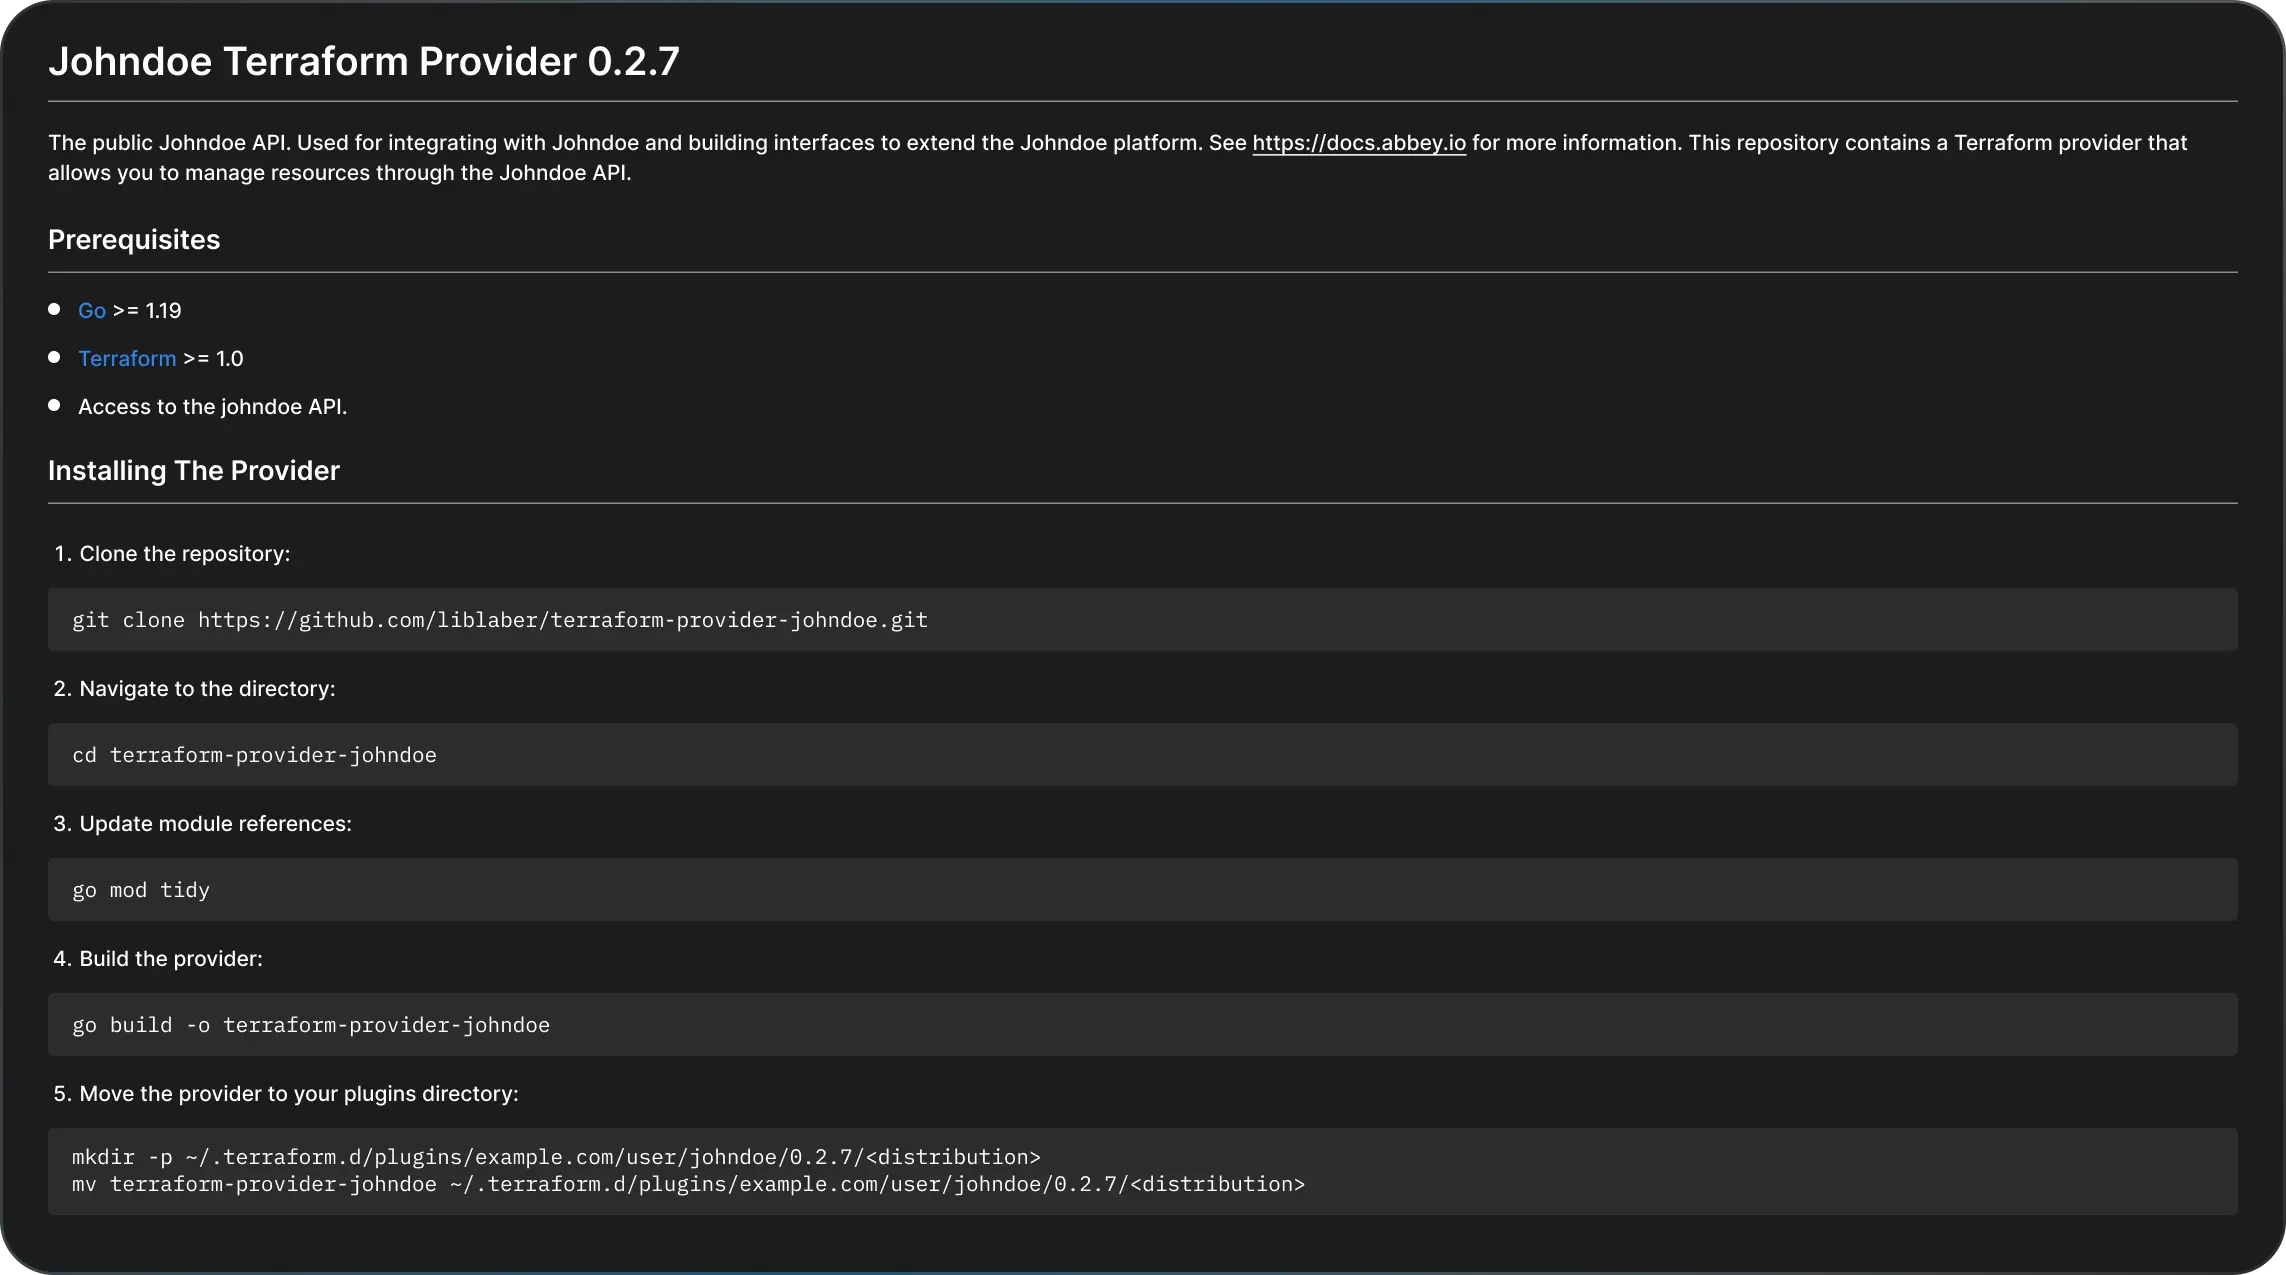Open the Go download link
This screenshot has height=1275, width=2286.
point(91,310)
